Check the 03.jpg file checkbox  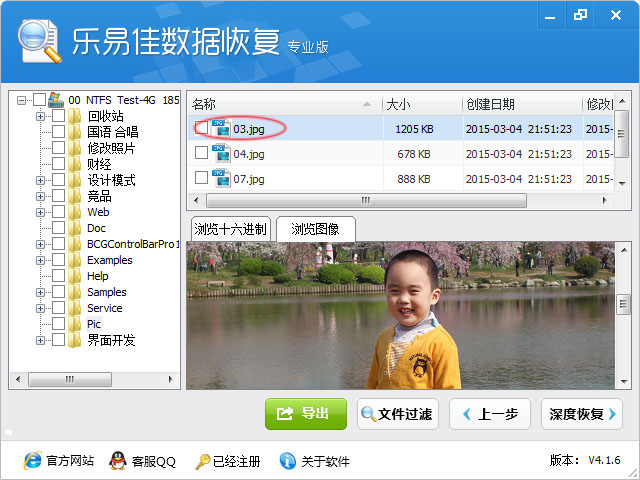pyautogui.click(x=201, y=128)
